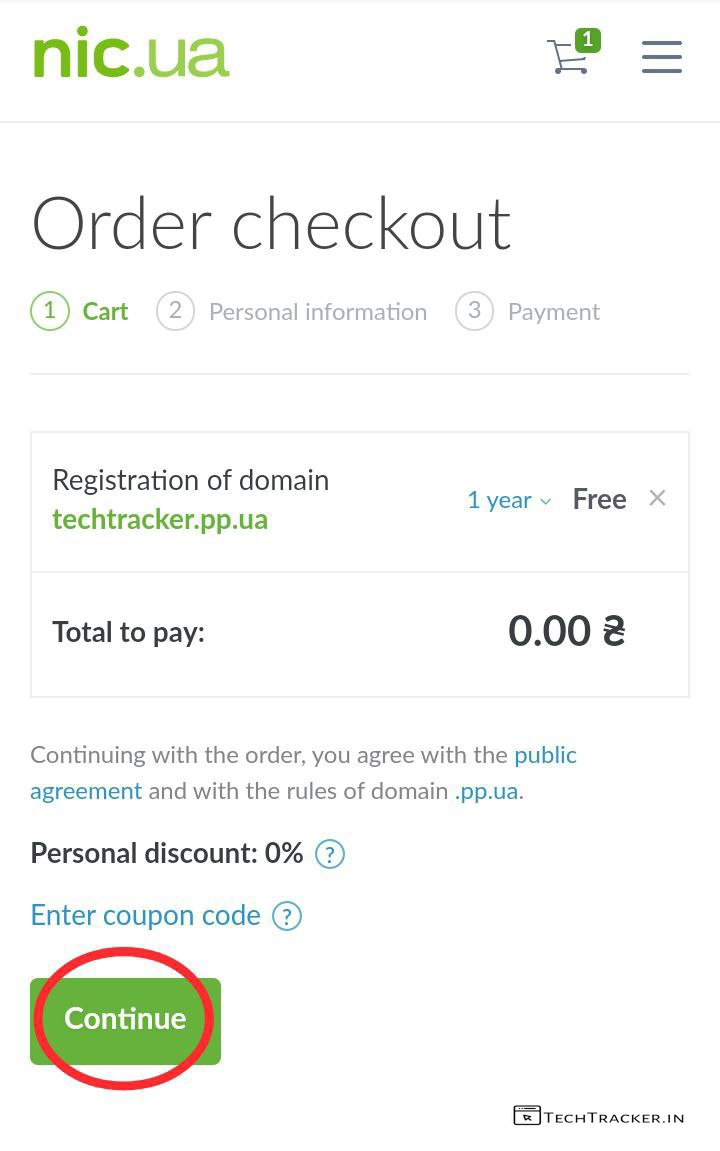The width and height of the screenshot is (720, 1151).
Task: Open the hamburger navigation menu
Action: point(661,57)
